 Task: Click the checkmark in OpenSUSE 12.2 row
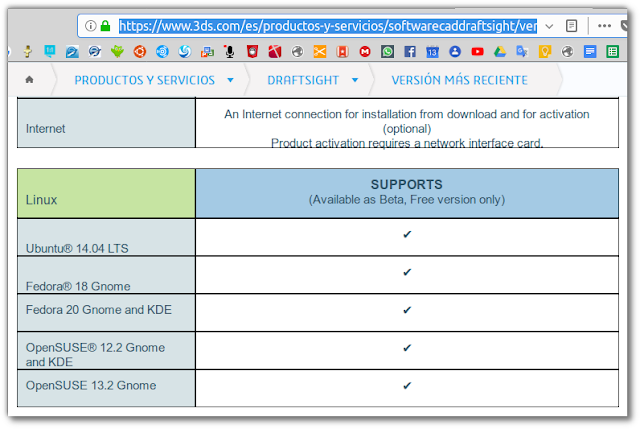pyautogui.click(x=407, y=348)
